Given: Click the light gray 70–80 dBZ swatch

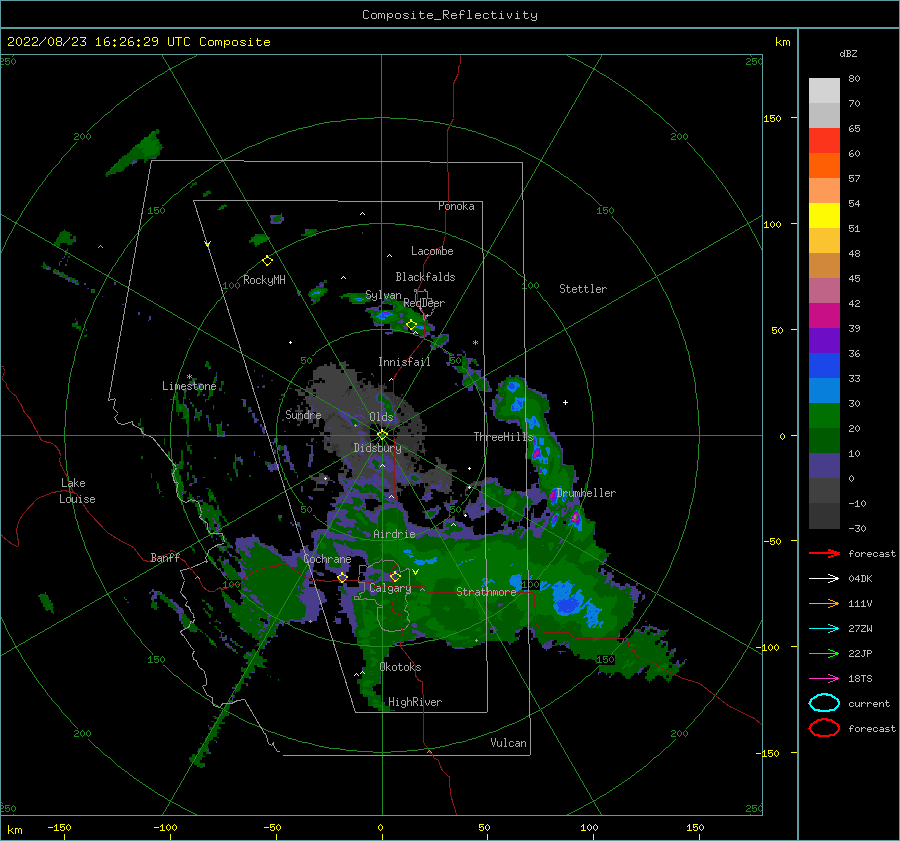Looking at the screenshot, I should [824, 91].
